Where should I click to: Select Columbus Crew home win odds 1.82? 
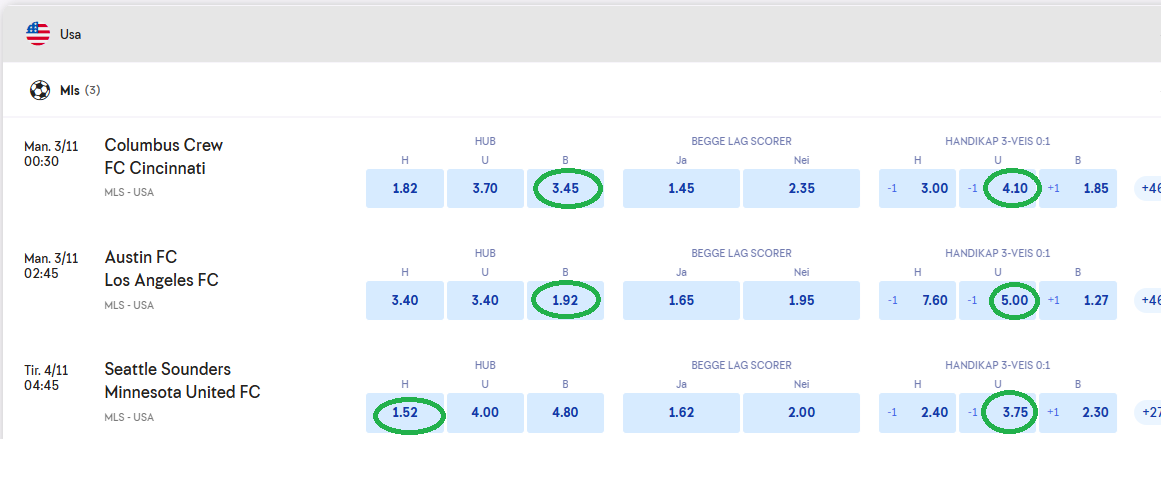(x=405, y=188)
